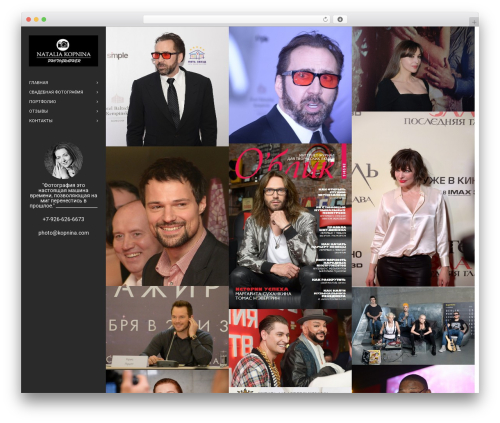Open the photo of smiling man in pink shirt
Image resolution: width=500 pixels, height=423 pixels.
167,216
